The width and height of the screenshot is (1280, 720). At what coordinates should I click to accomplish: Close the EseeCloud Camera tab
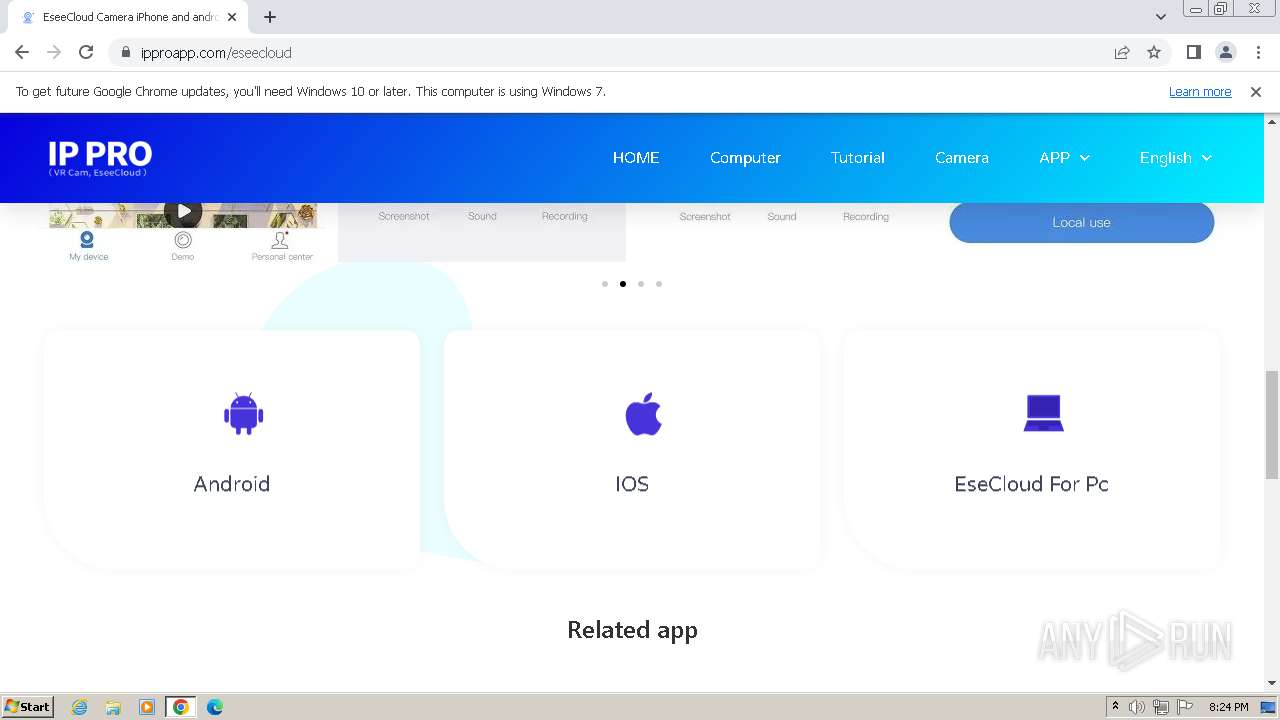(x=232, y=17)
